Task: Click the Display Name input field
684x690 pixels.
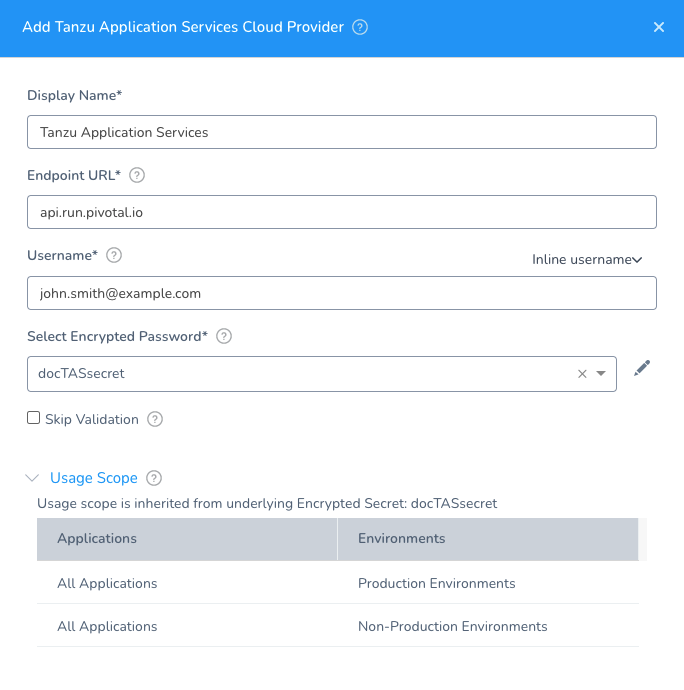Action: tap(342, 132)
